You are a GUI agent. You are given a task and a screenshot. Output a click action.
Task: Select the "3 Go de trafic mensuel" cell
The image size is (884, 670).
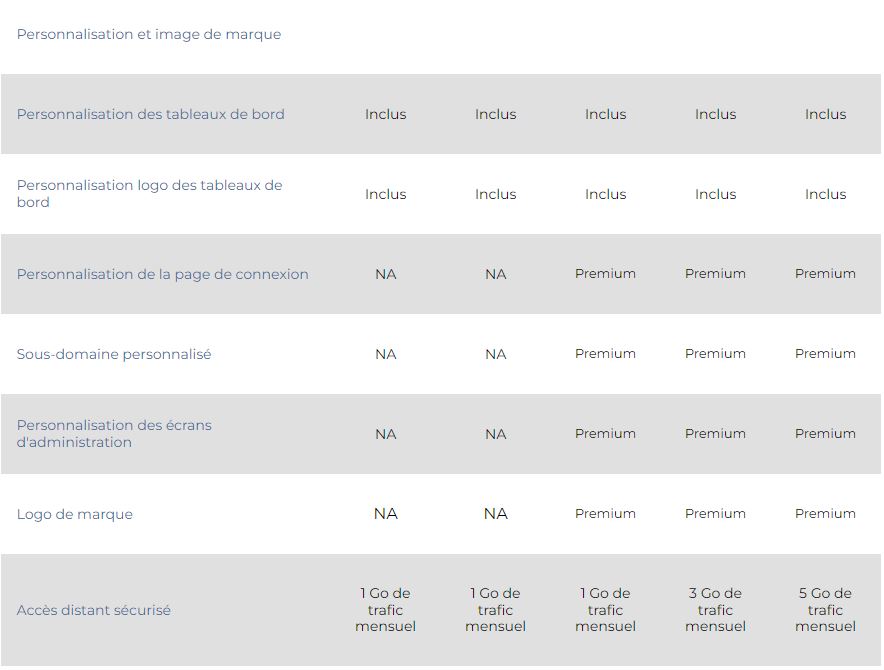(x=716, y=610)
